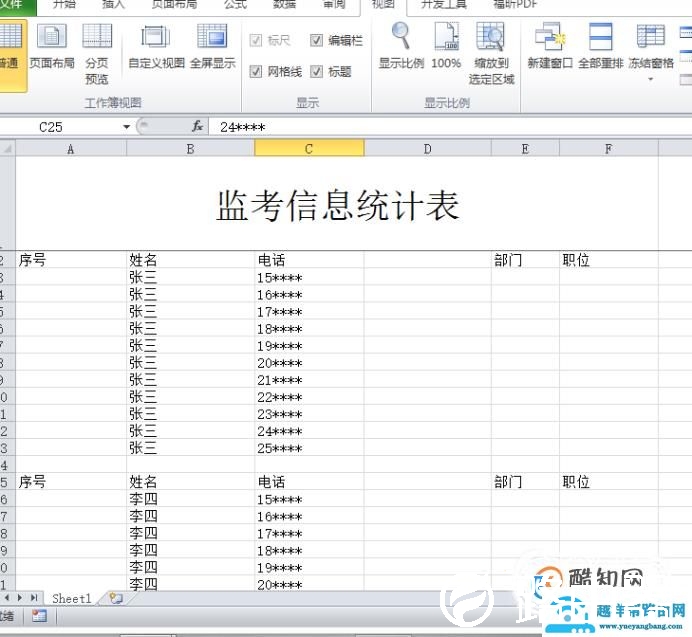Select the cell containing 21****

point(309,380)
